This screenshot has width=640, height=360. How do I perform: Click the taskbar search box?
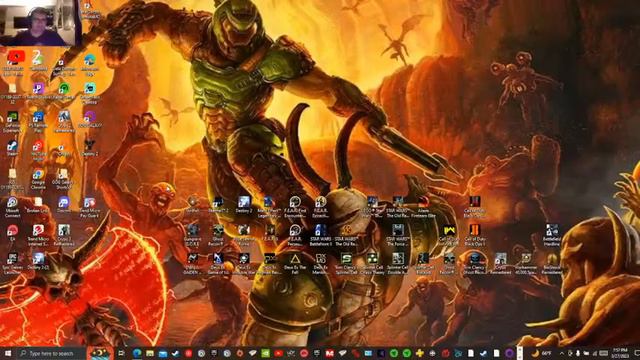click(51, 353)
